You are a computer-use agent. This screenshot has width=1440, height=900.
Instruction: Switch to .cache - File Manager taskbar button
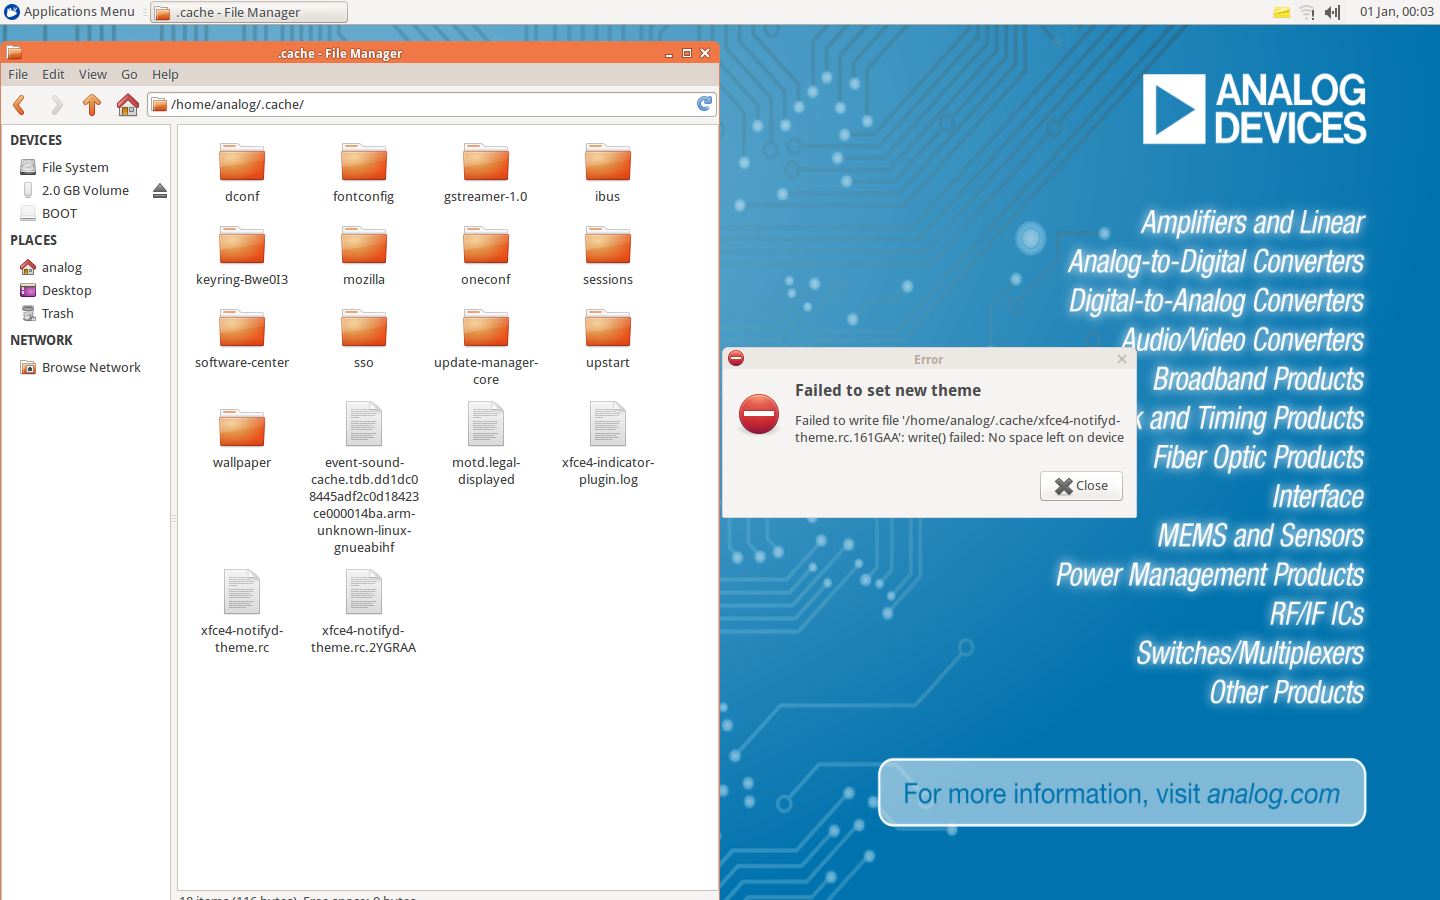[x=249, y=12]
